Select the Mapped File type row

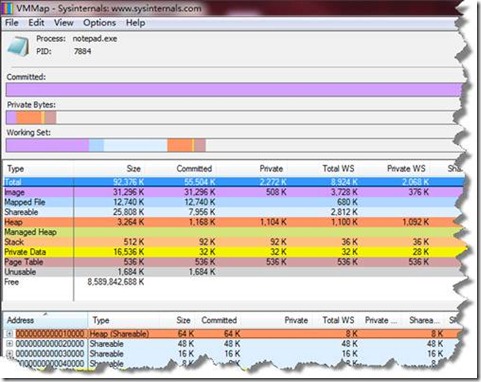coord(233,202)
